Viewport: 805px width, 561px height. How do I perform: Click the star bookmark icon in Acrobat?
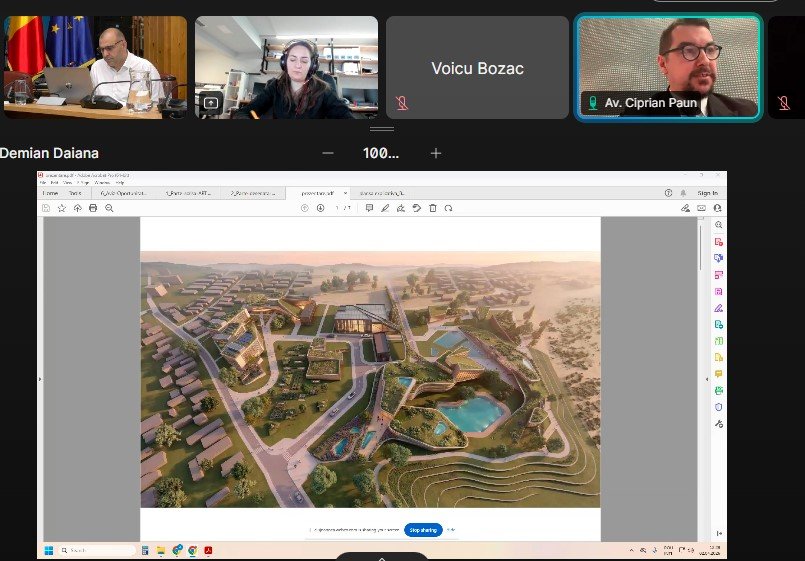(62, 208)
